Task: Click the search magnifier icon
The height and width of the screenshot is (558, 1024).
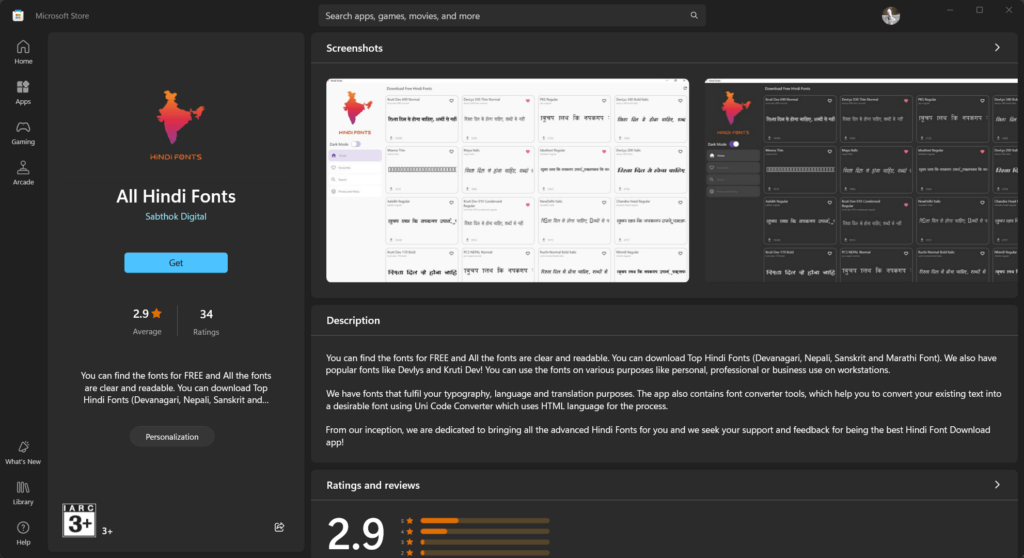Action: (694, 16)
